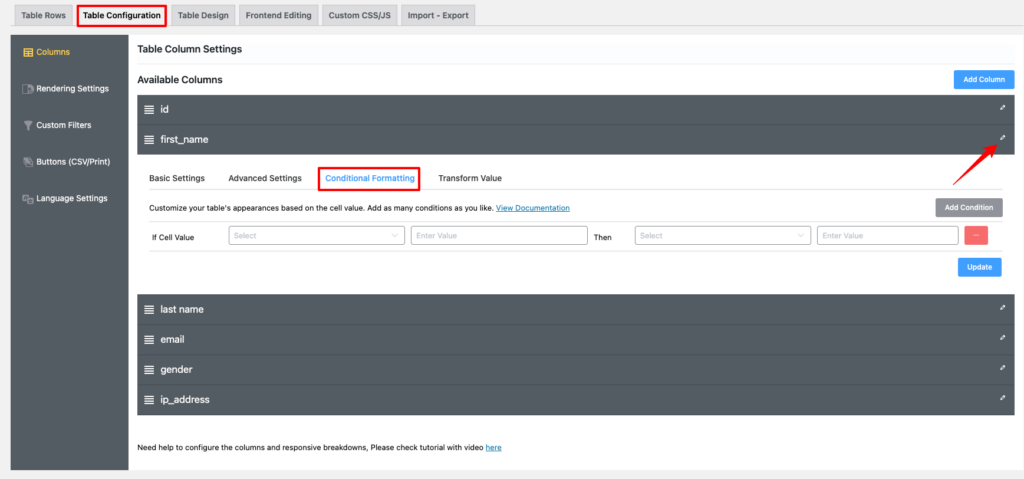Open the Custom CSS/JS tab

tap(360, 16)
